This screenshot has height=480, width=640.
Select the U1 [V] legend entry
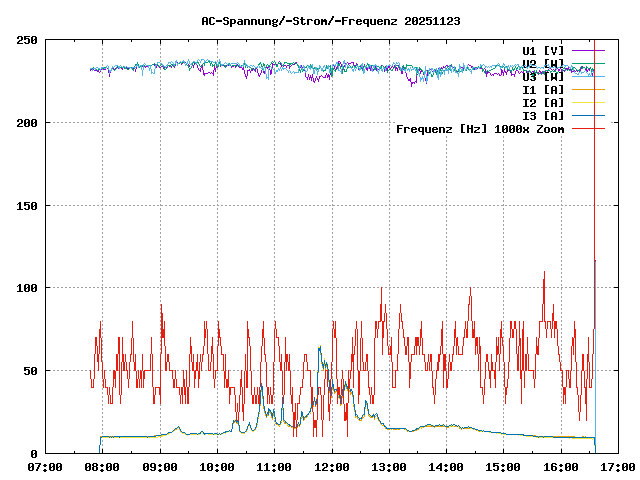point(543,50)
